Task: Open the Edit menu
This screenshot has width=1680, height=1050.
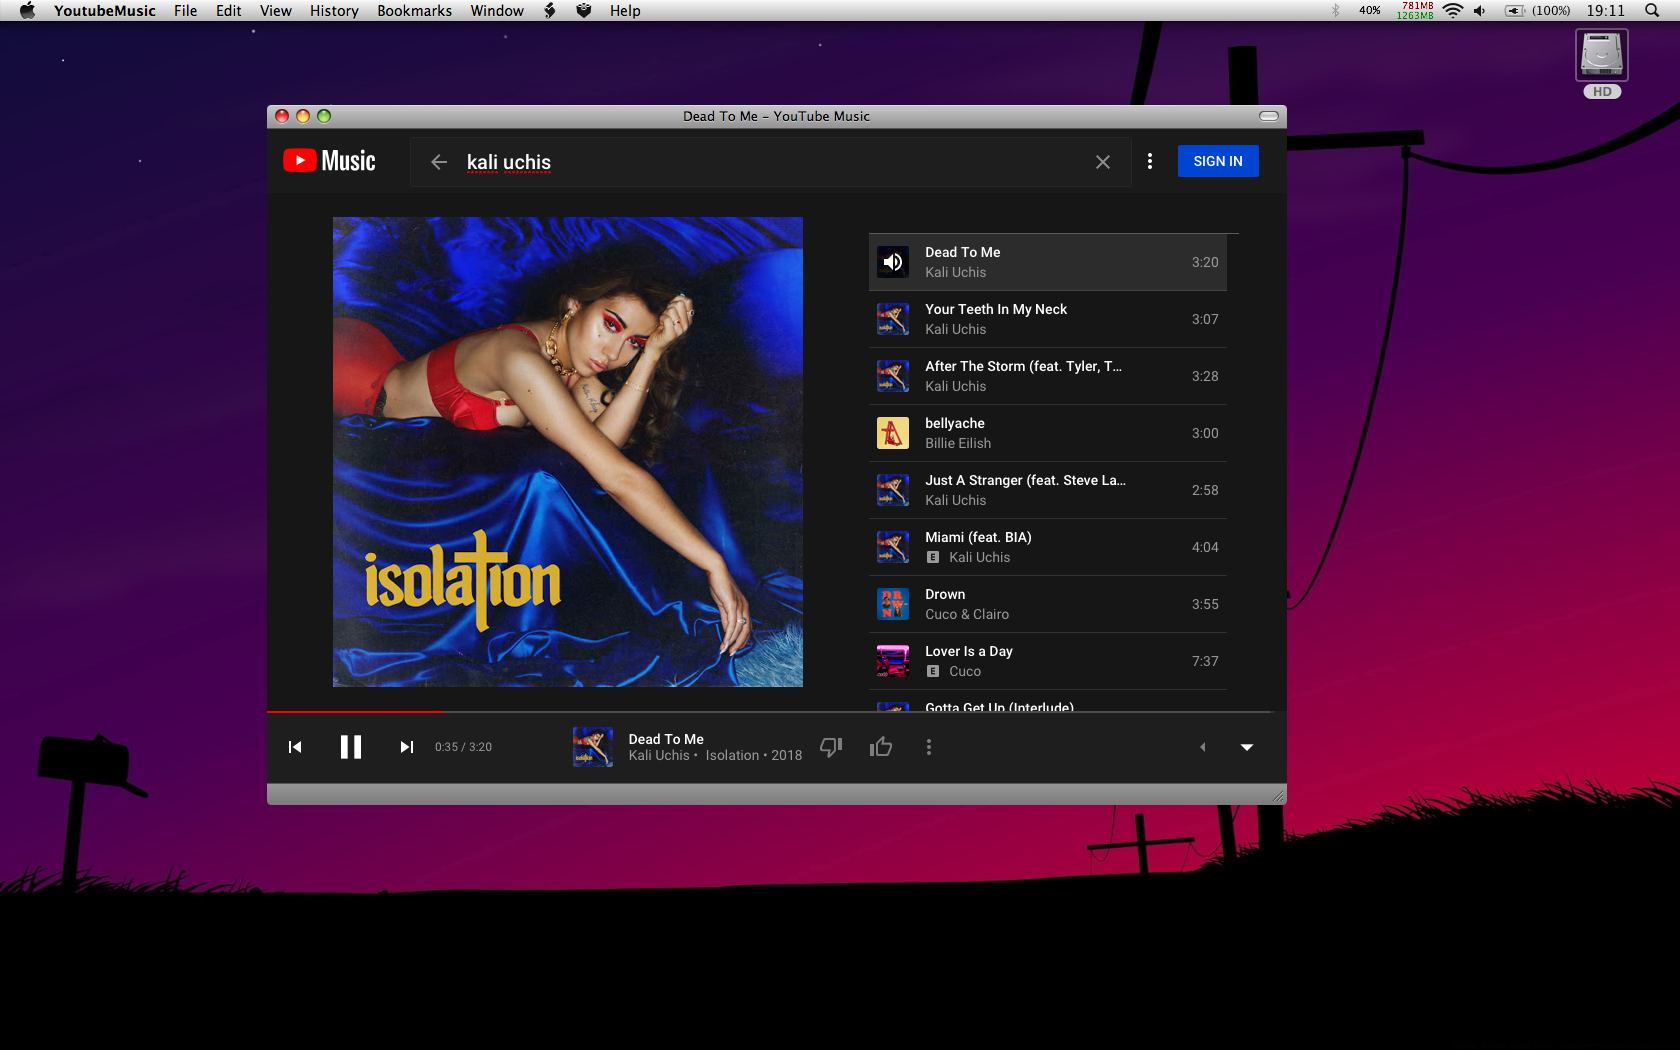Action: click(228, 10)
